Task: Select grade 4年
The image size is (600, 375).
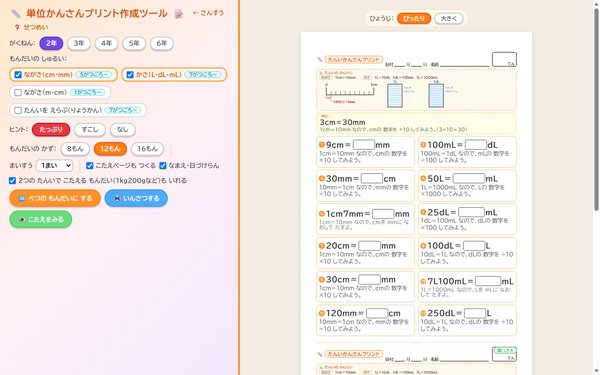Action: (x=106, y=43)
